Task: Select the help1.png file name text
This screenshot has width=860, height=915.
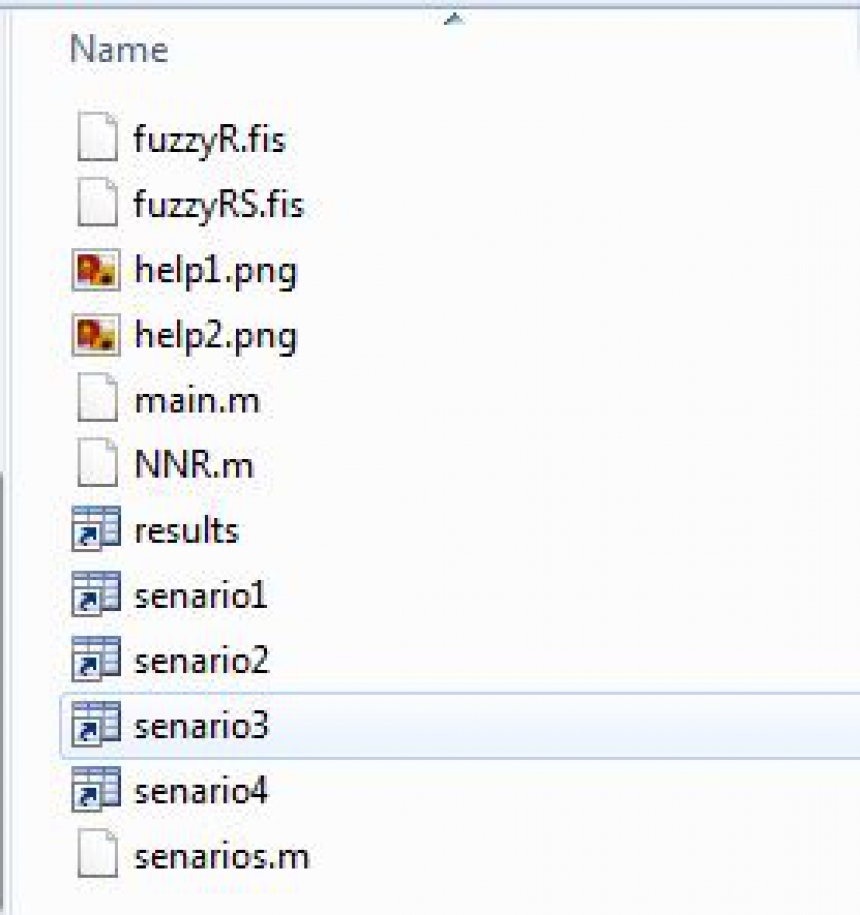Action: tap(215, 272)
